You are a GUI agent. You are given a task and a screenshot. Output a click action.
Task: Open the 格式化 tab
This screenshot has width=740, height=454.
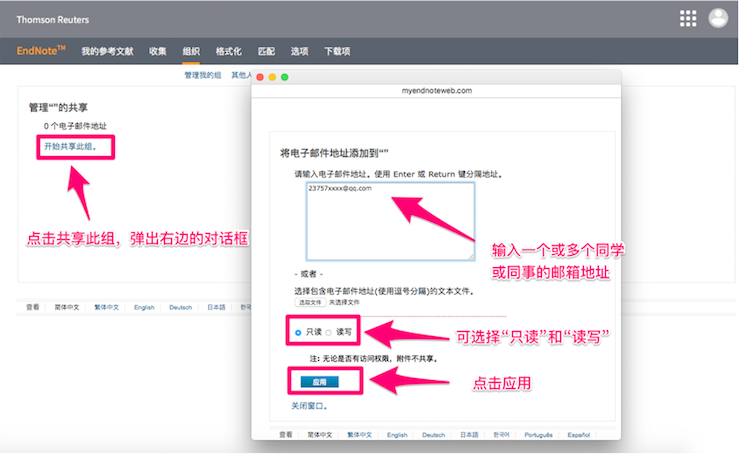coord(228,51)
